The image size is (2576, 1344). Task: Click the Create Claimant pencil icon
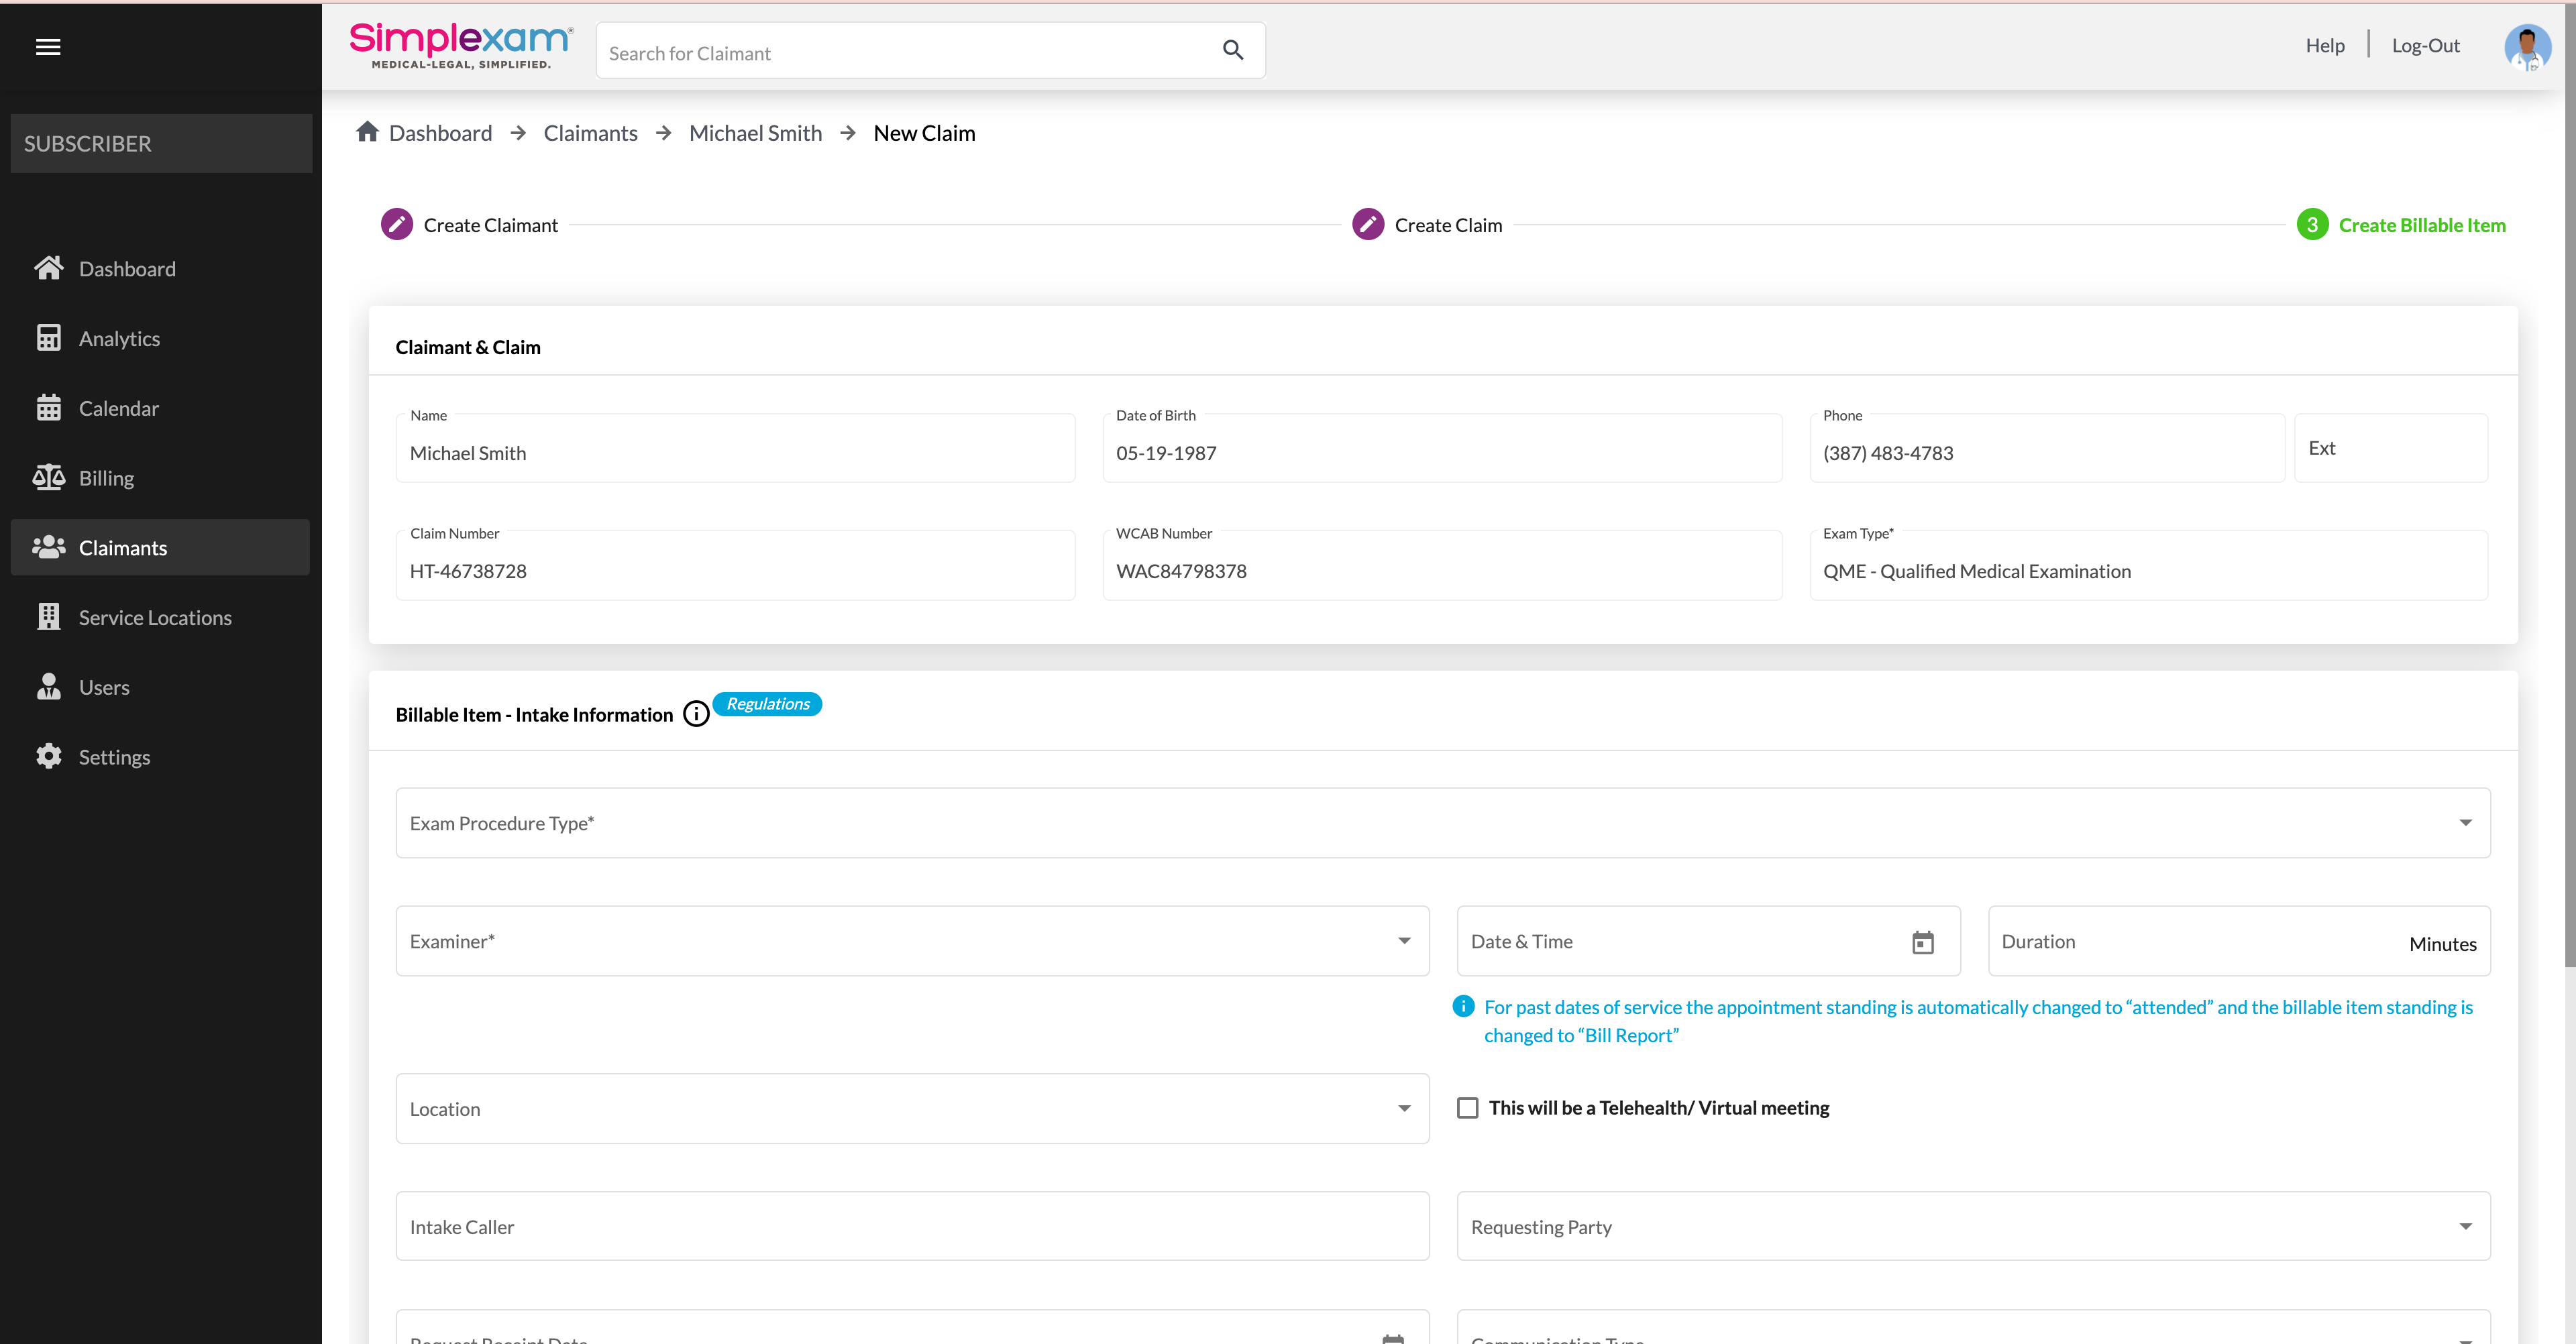[x=396, y=225]
